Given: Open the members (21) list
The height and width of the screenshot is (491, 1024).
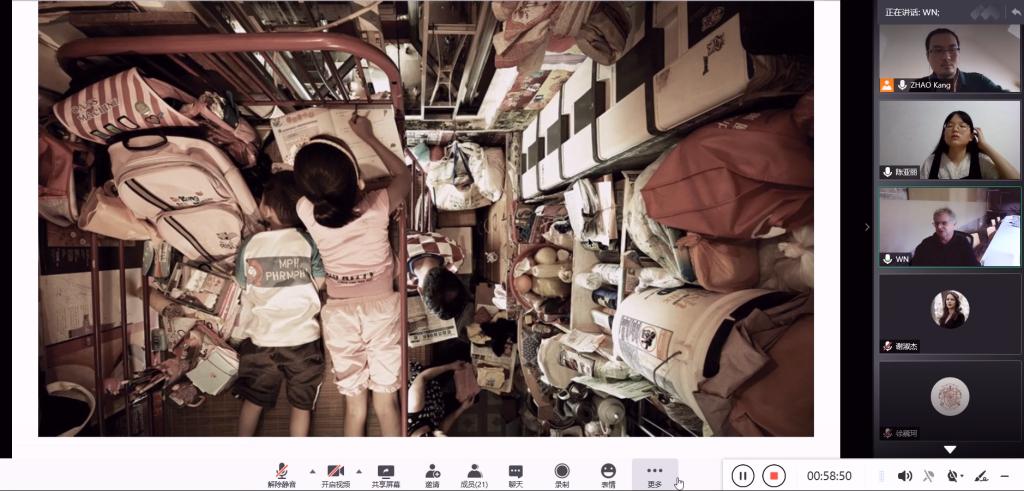Looking at the screenshot, I should click(x=475, y=474).
